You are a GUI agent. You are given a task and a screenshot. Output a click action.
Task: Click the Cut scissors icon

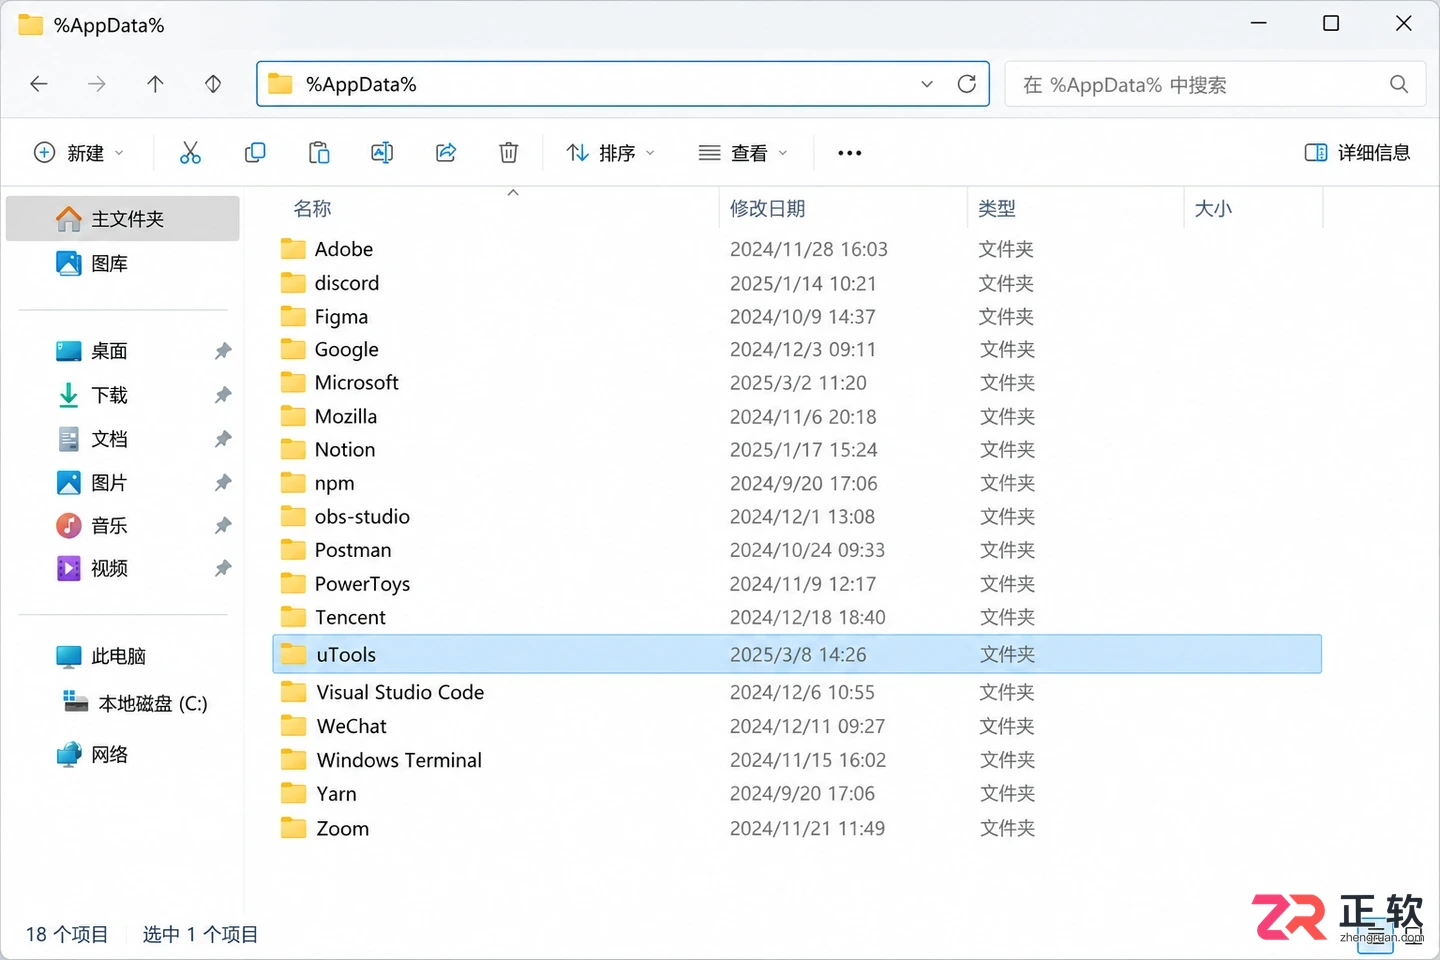click(190, 153)
